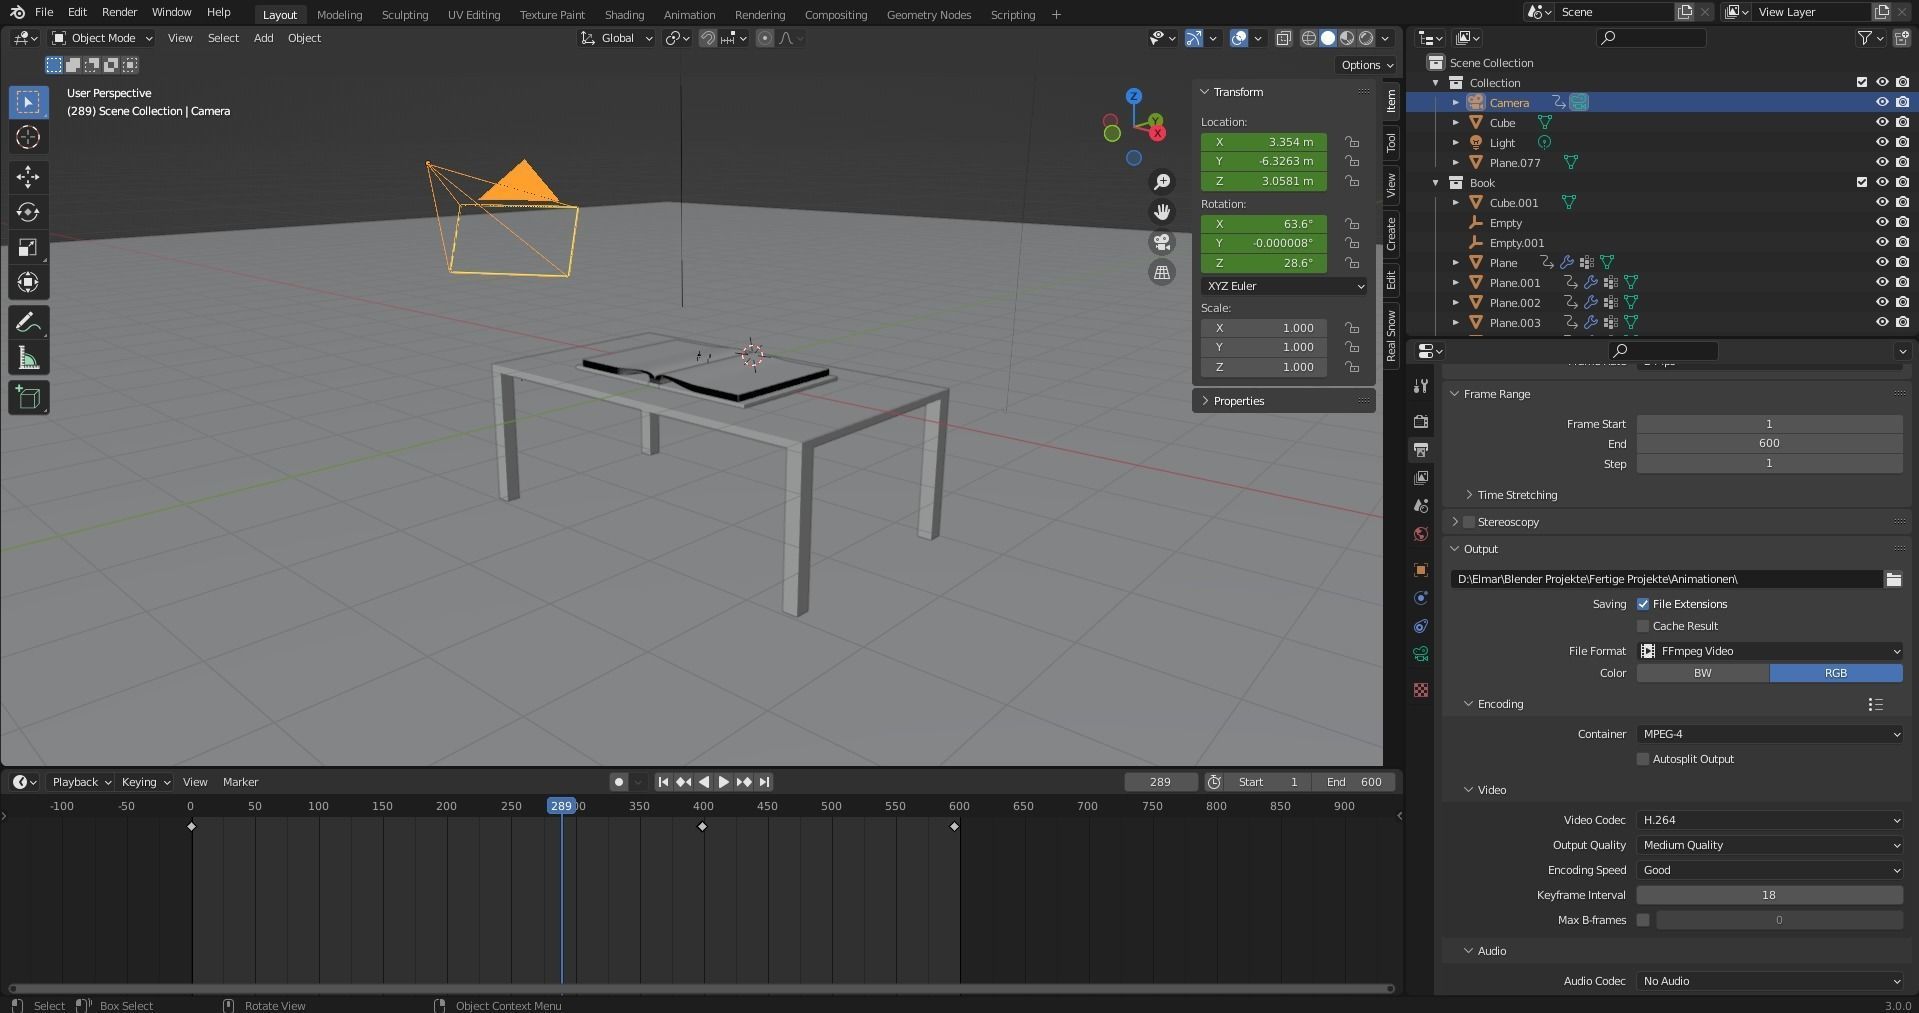The height and width of the screenshot is (1013, 1919).
Task: Click the Location Z value field
Action: [x=1264, y=181]
